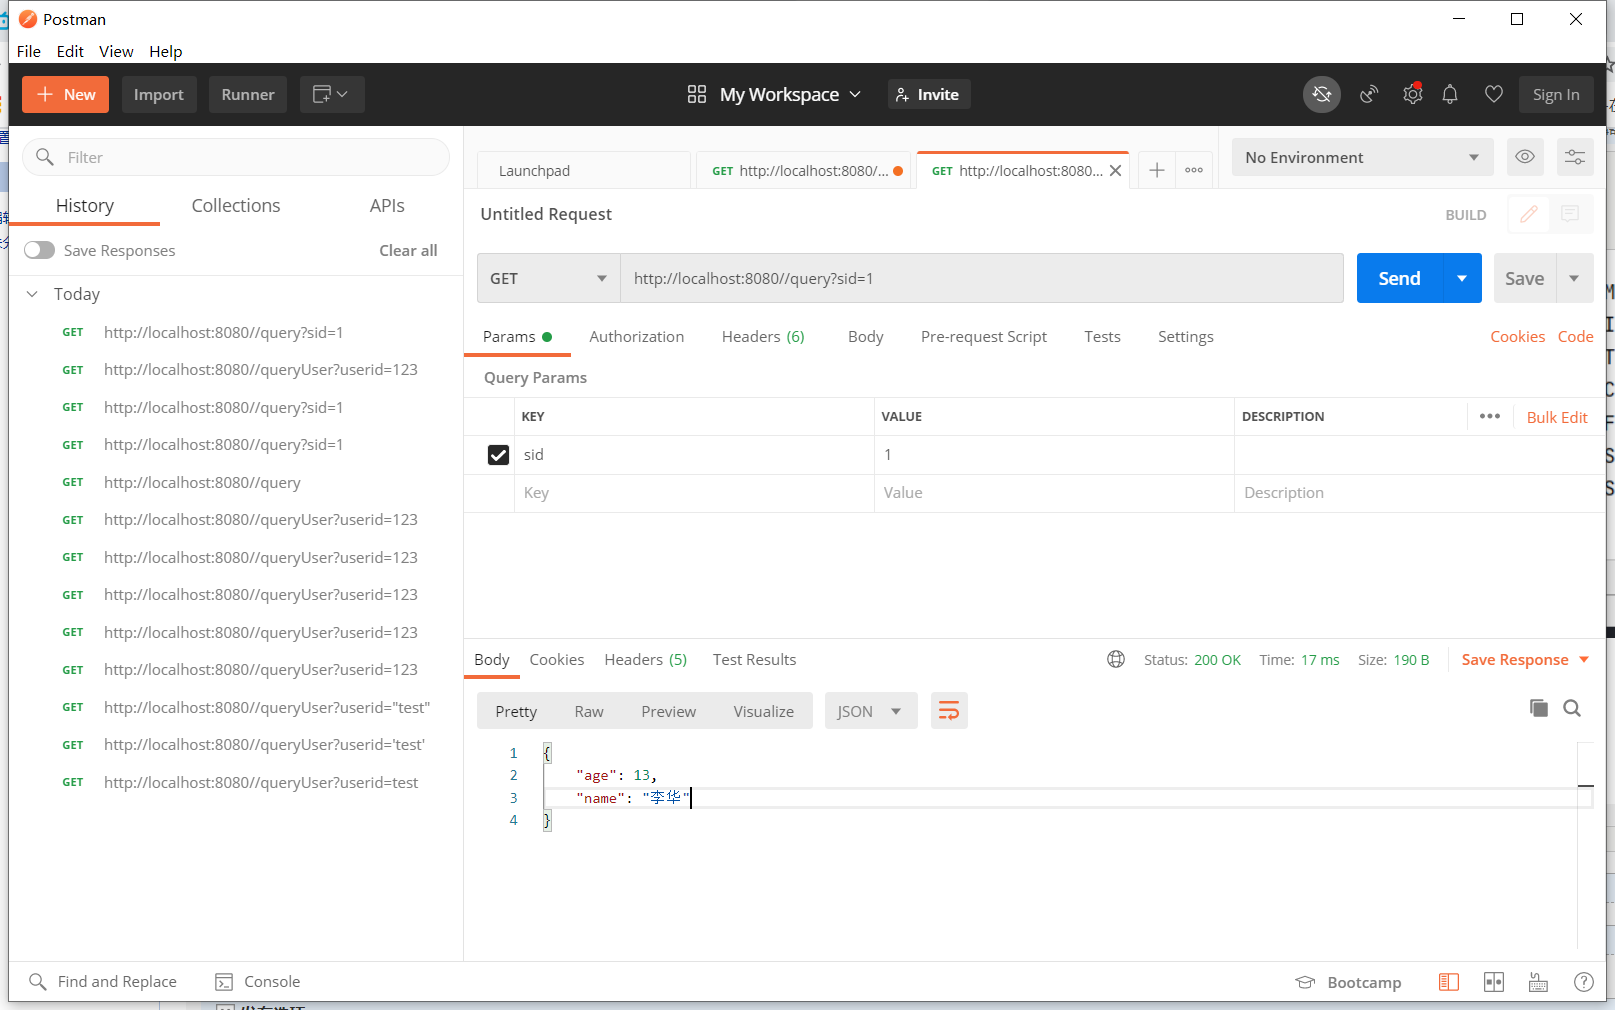The image size is (1615, 1010).
Task: Open the Code snippet link
Action: click(1575, 336)
